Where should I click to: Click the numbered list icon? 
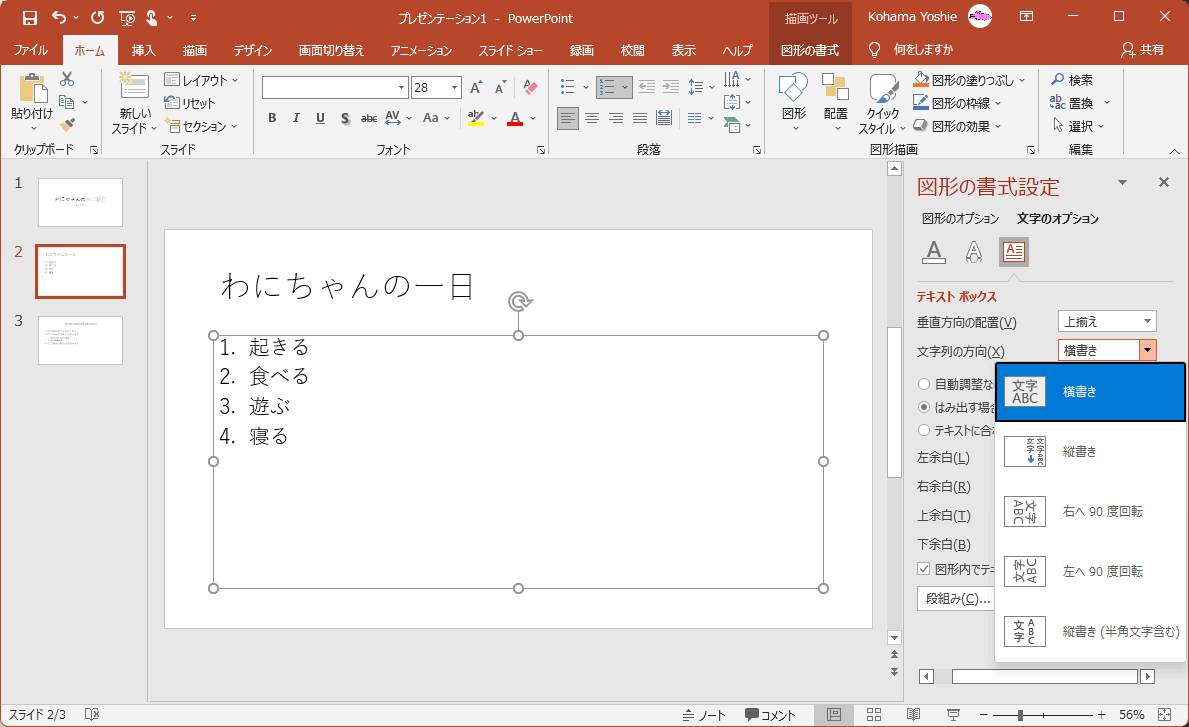(607, 87)
